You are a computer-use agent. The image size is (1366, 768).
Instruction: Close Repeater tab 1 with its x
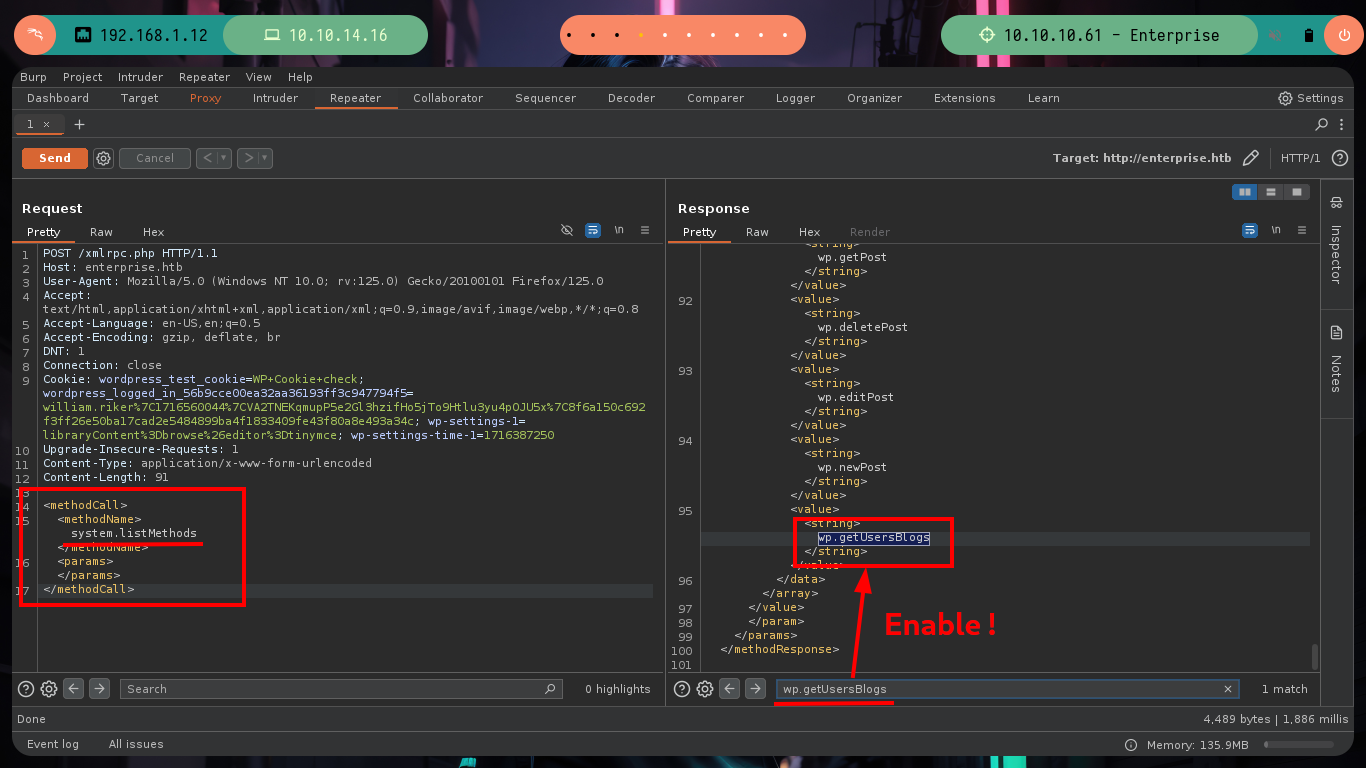click(x=46, y=124)
